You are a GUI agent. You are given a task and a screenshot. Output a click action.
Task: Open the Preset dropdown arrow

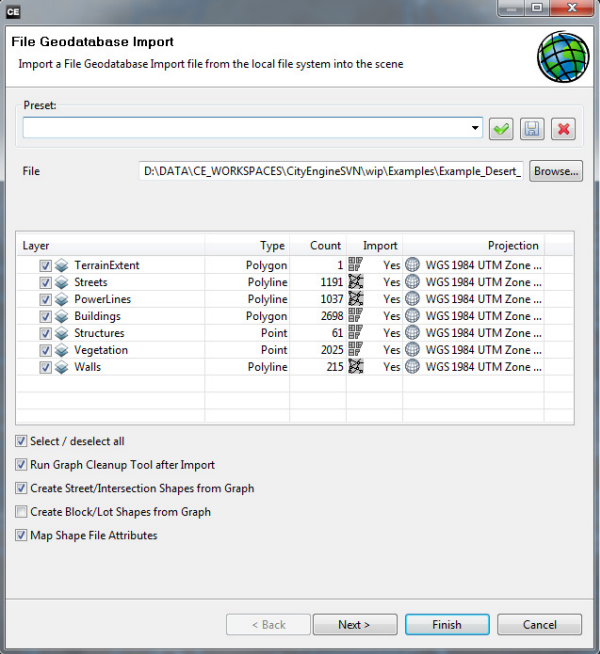[x=476, y=128]
